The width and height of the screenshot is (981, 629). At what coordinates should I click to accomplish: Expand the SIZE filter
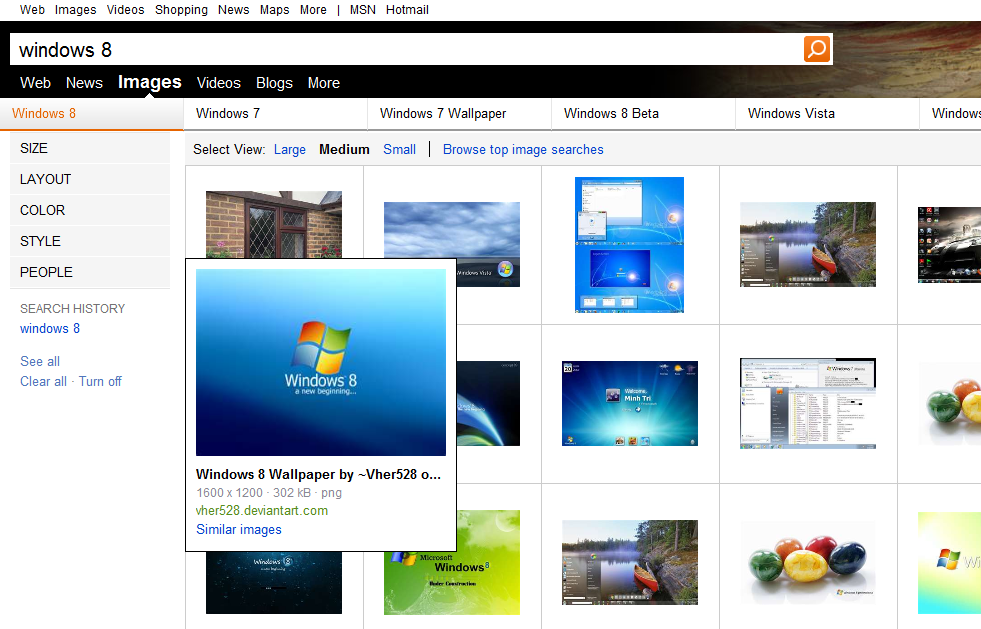click(x=90, y=148)
